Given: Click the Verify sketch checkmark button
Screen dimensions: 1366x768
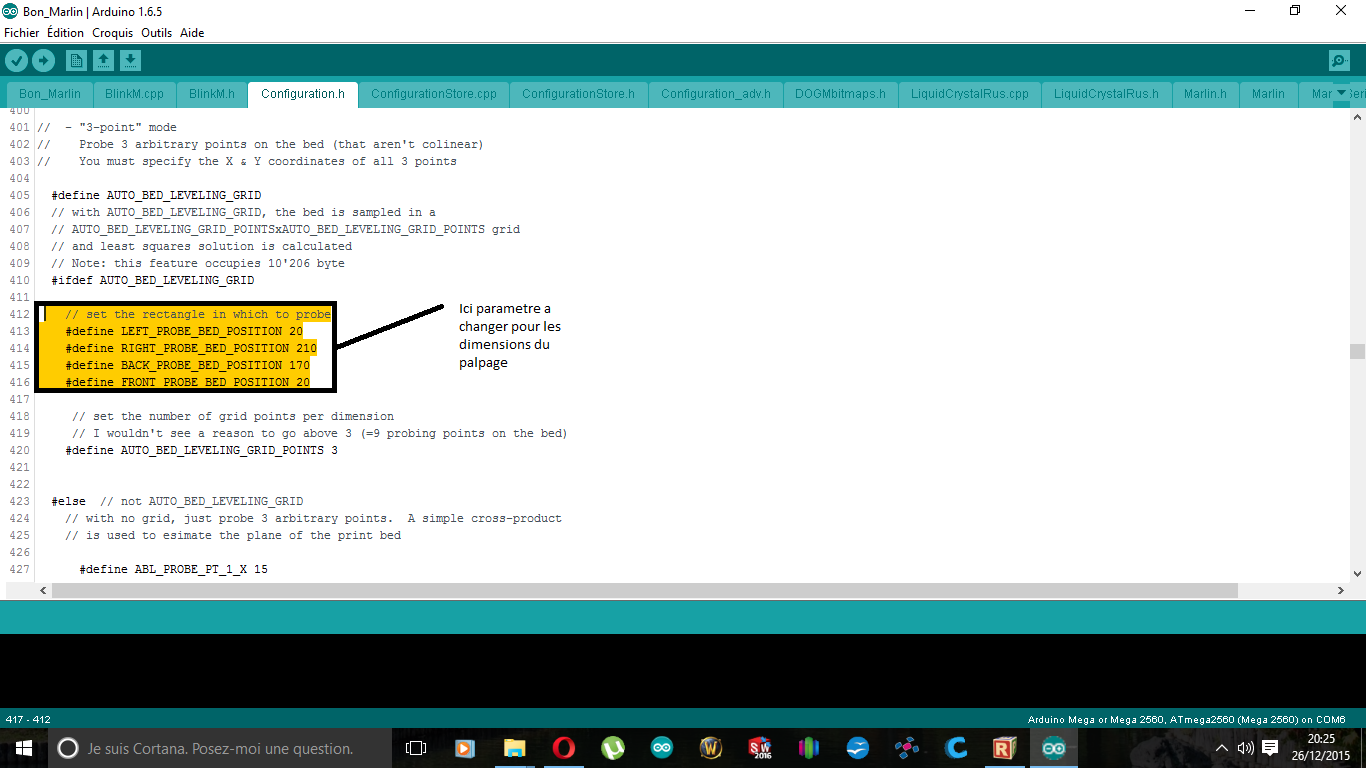Looking at the screenshot, I should point(17,61).
